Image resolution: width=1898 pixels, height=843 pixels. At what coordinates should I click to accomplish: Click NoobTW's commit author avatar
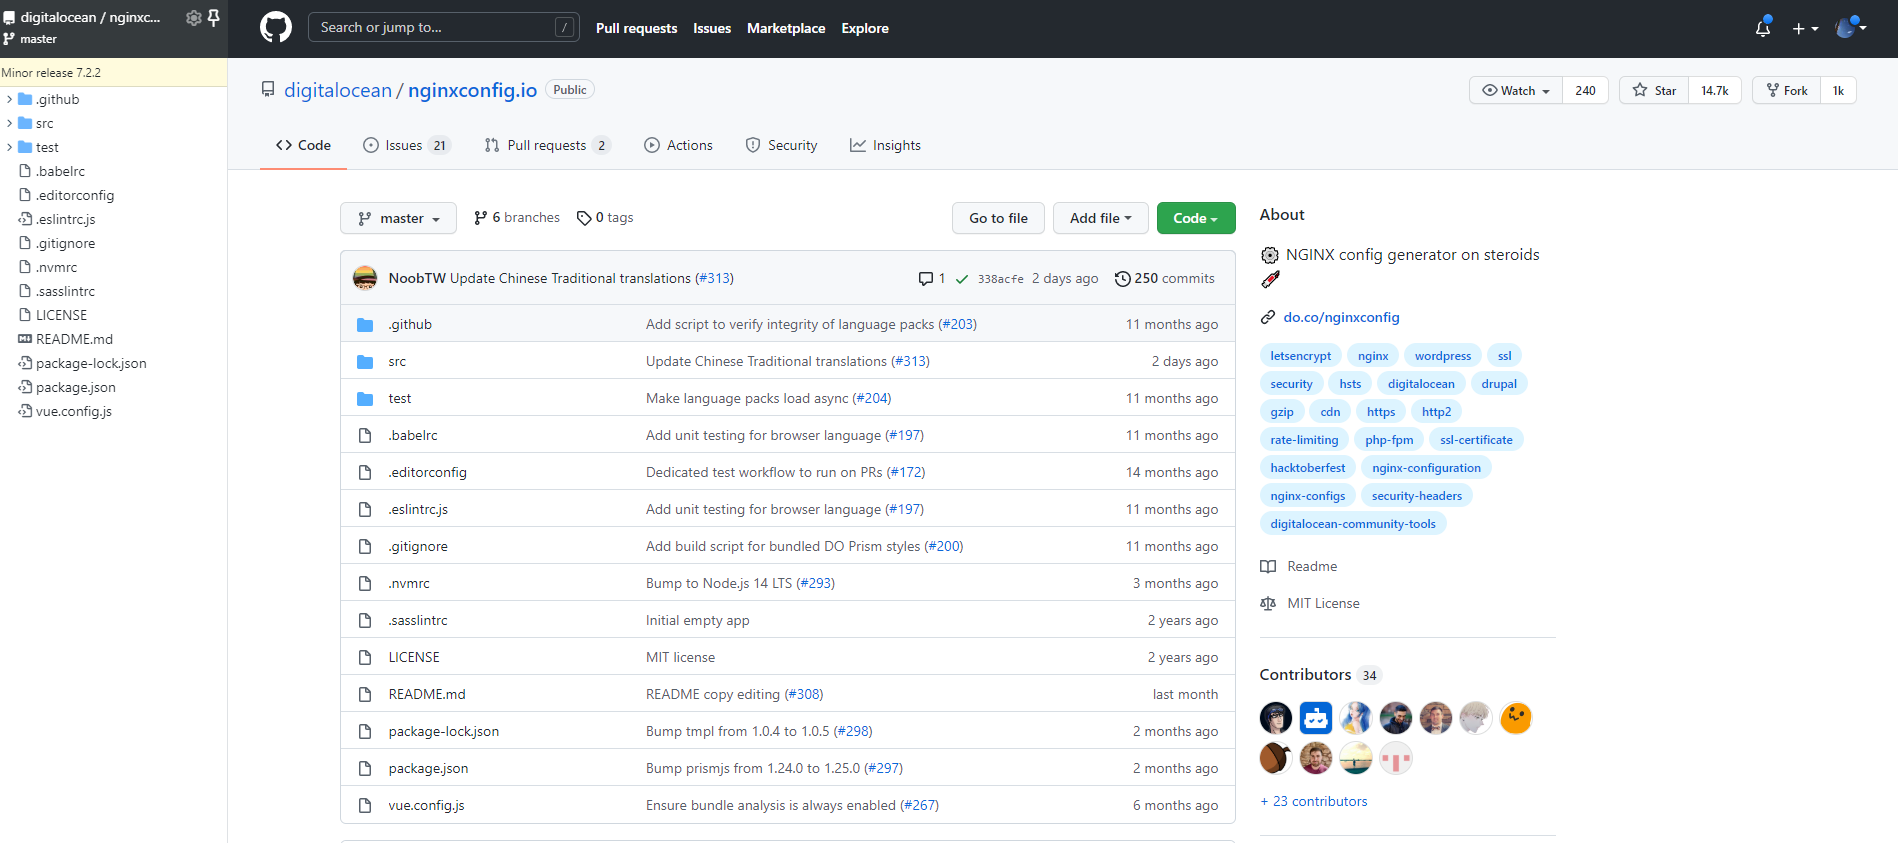pyautogui.click(x=365, y=278)
